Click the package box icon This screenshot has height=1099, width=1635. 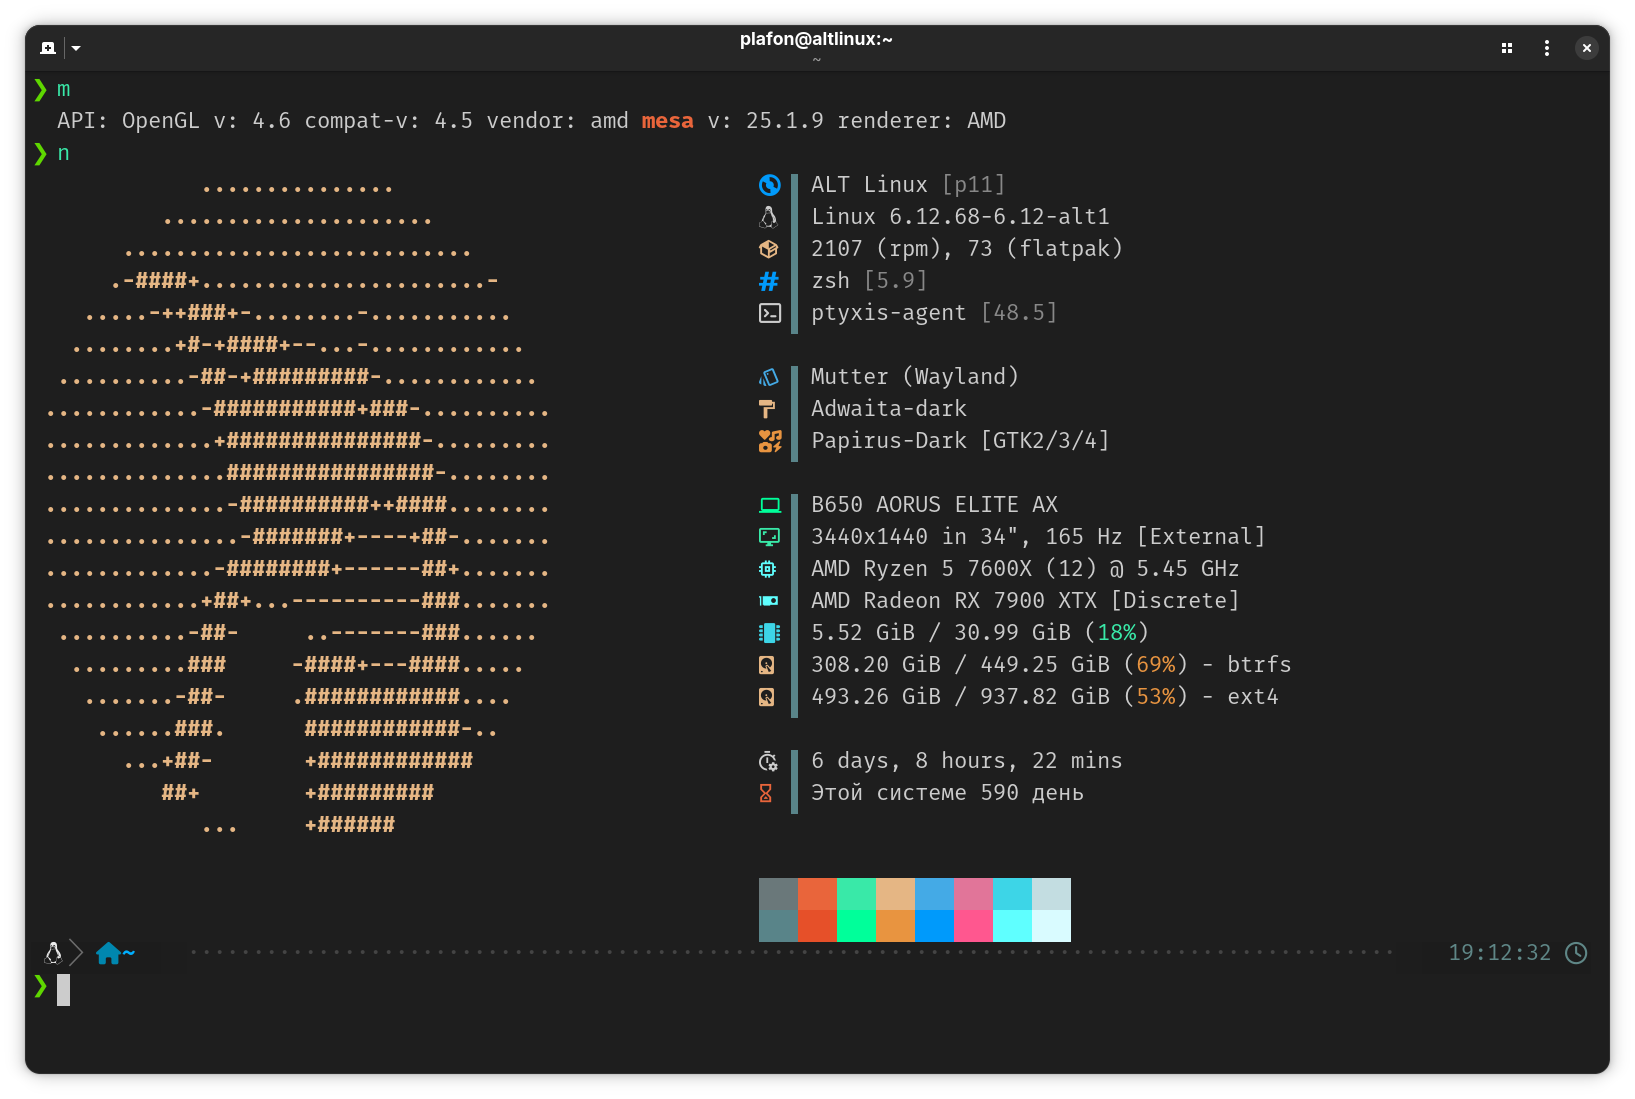769,249
